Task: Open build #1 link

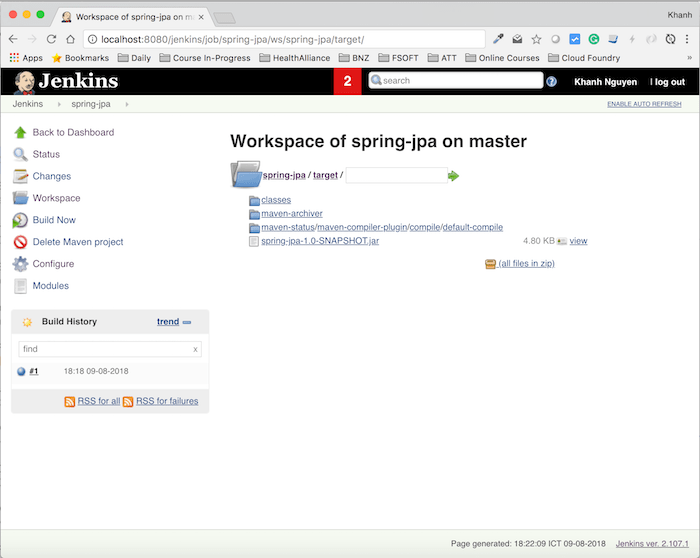Action: [x=34, y=371]
